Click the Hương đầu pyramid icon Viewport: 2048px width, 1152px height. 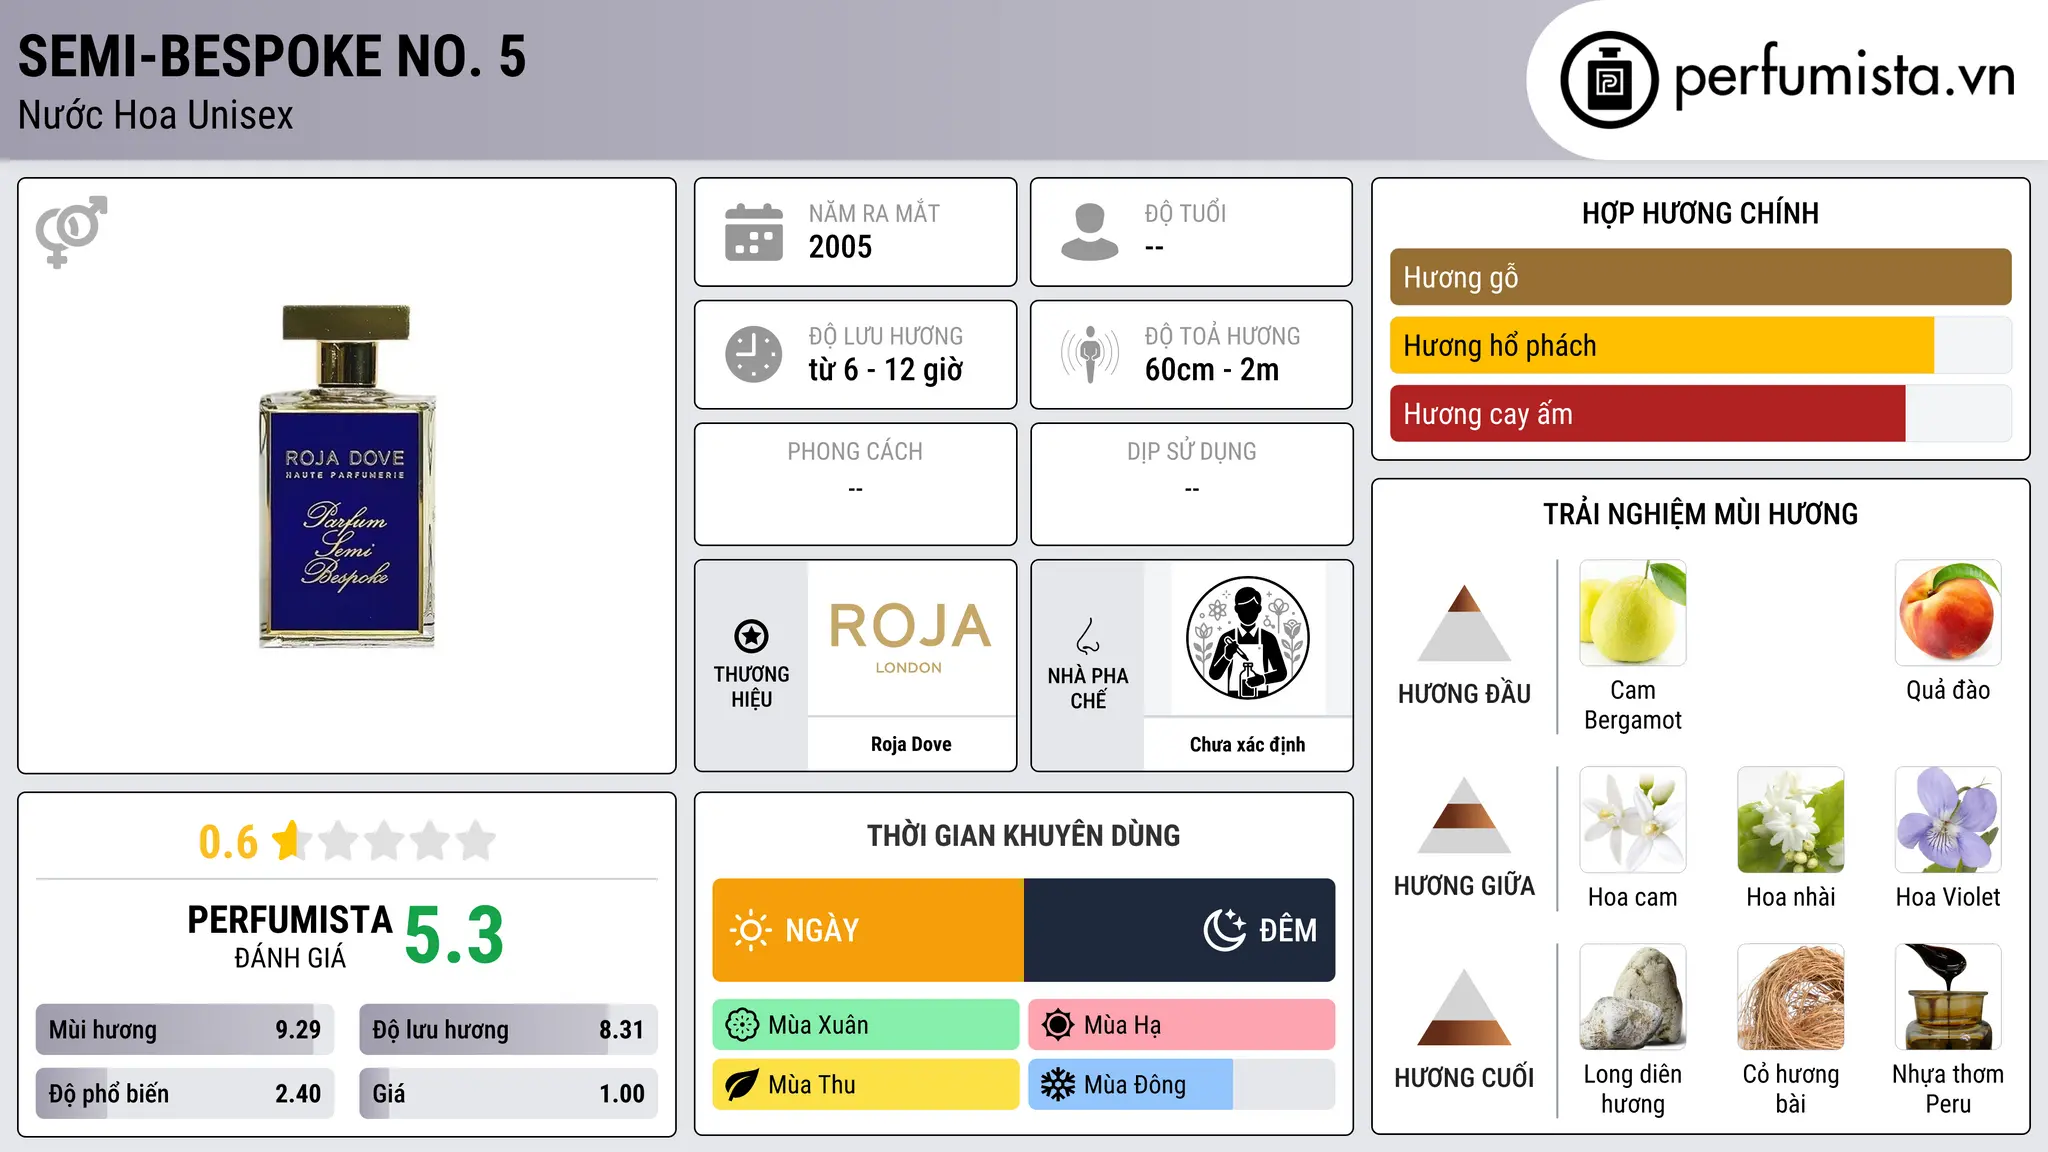click(1464, 623)
